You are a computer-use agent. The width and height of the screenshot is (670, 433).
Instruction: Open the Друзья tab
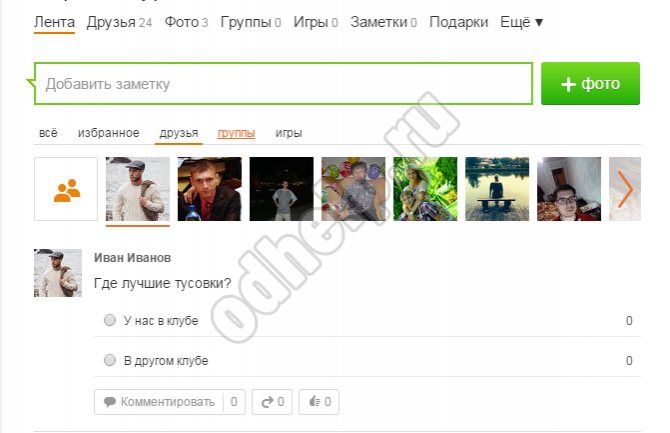[x=119, y=22]
